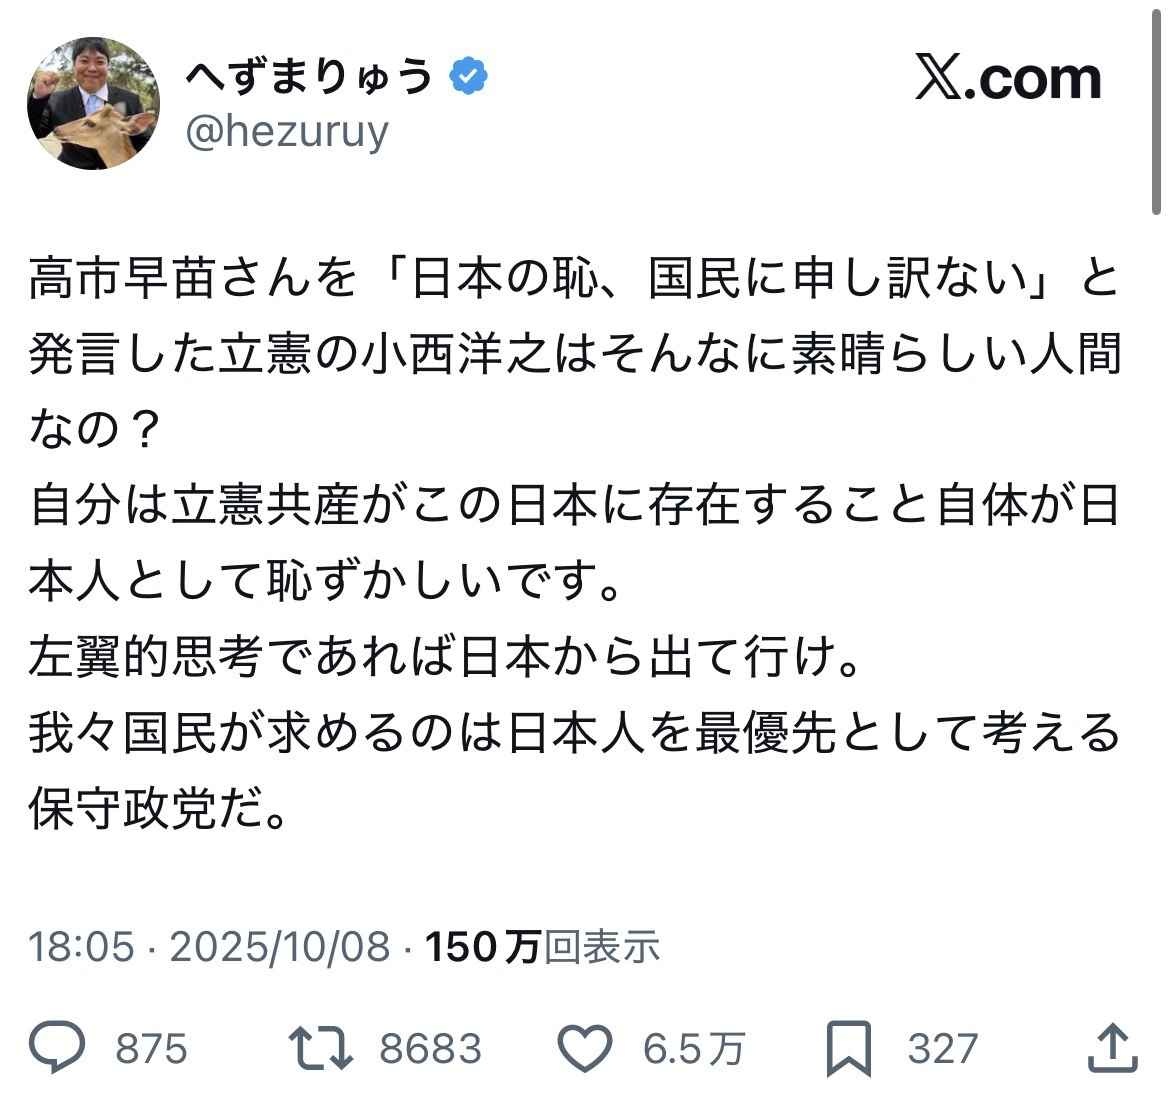Repost this tweet with the retweet icon
The image size is (1170, 1112).
320,1048
